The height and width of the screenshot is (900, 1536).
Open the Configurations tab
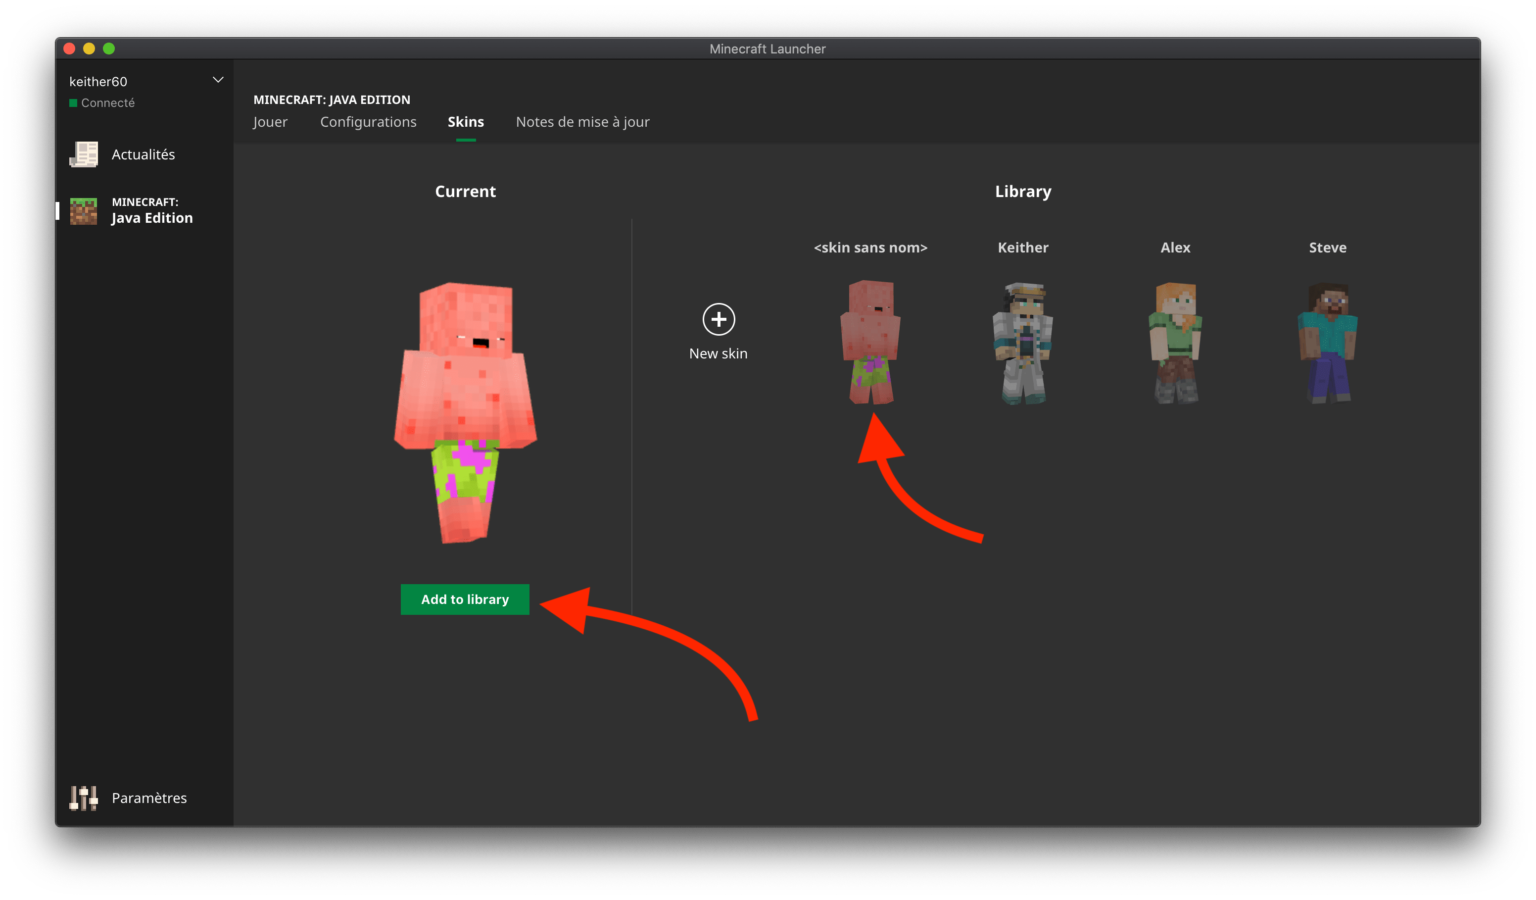[x=368, y=121]
